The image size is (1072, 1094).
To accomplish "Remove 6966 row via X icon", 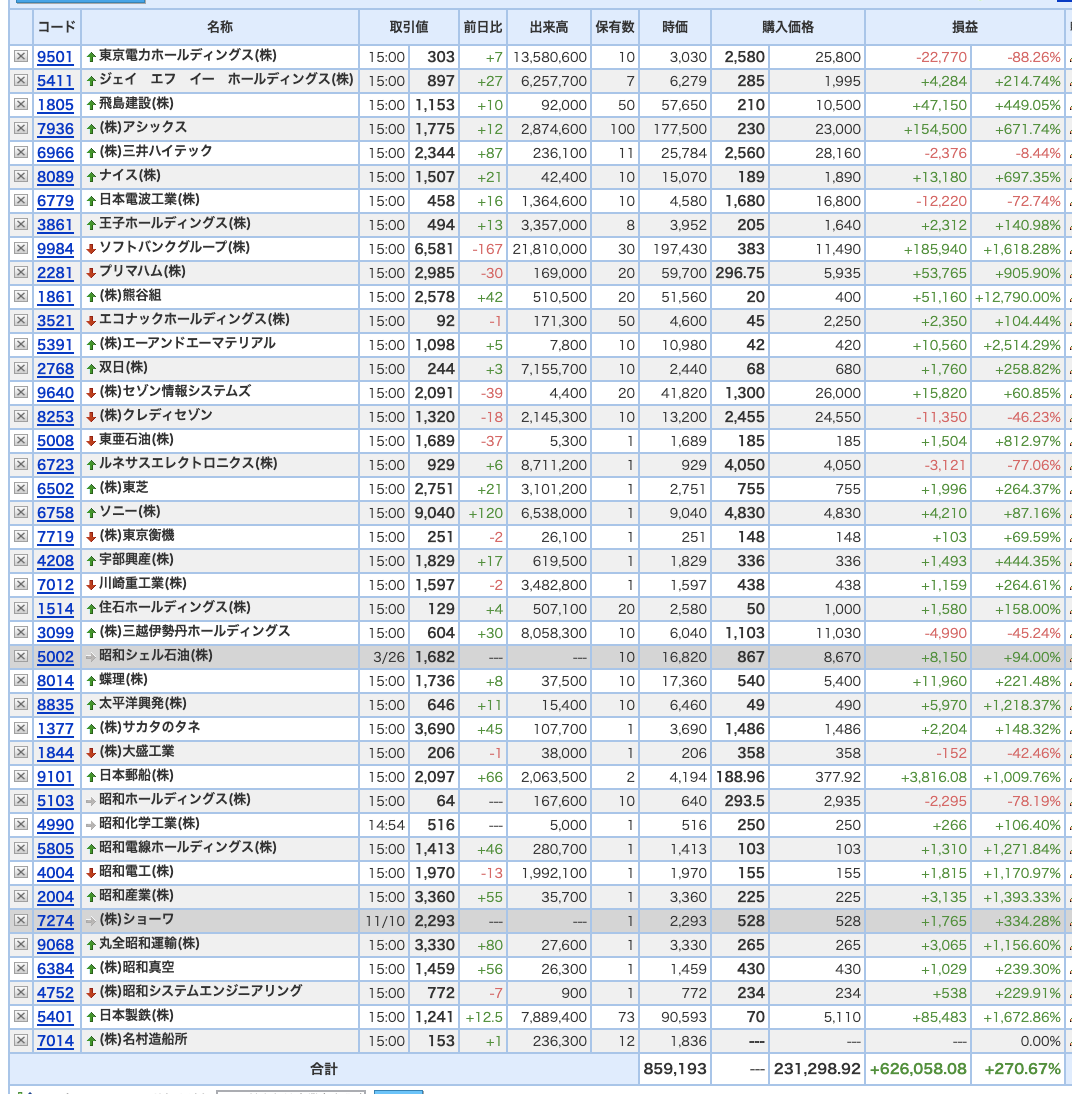I will click(x=21, y=153).
